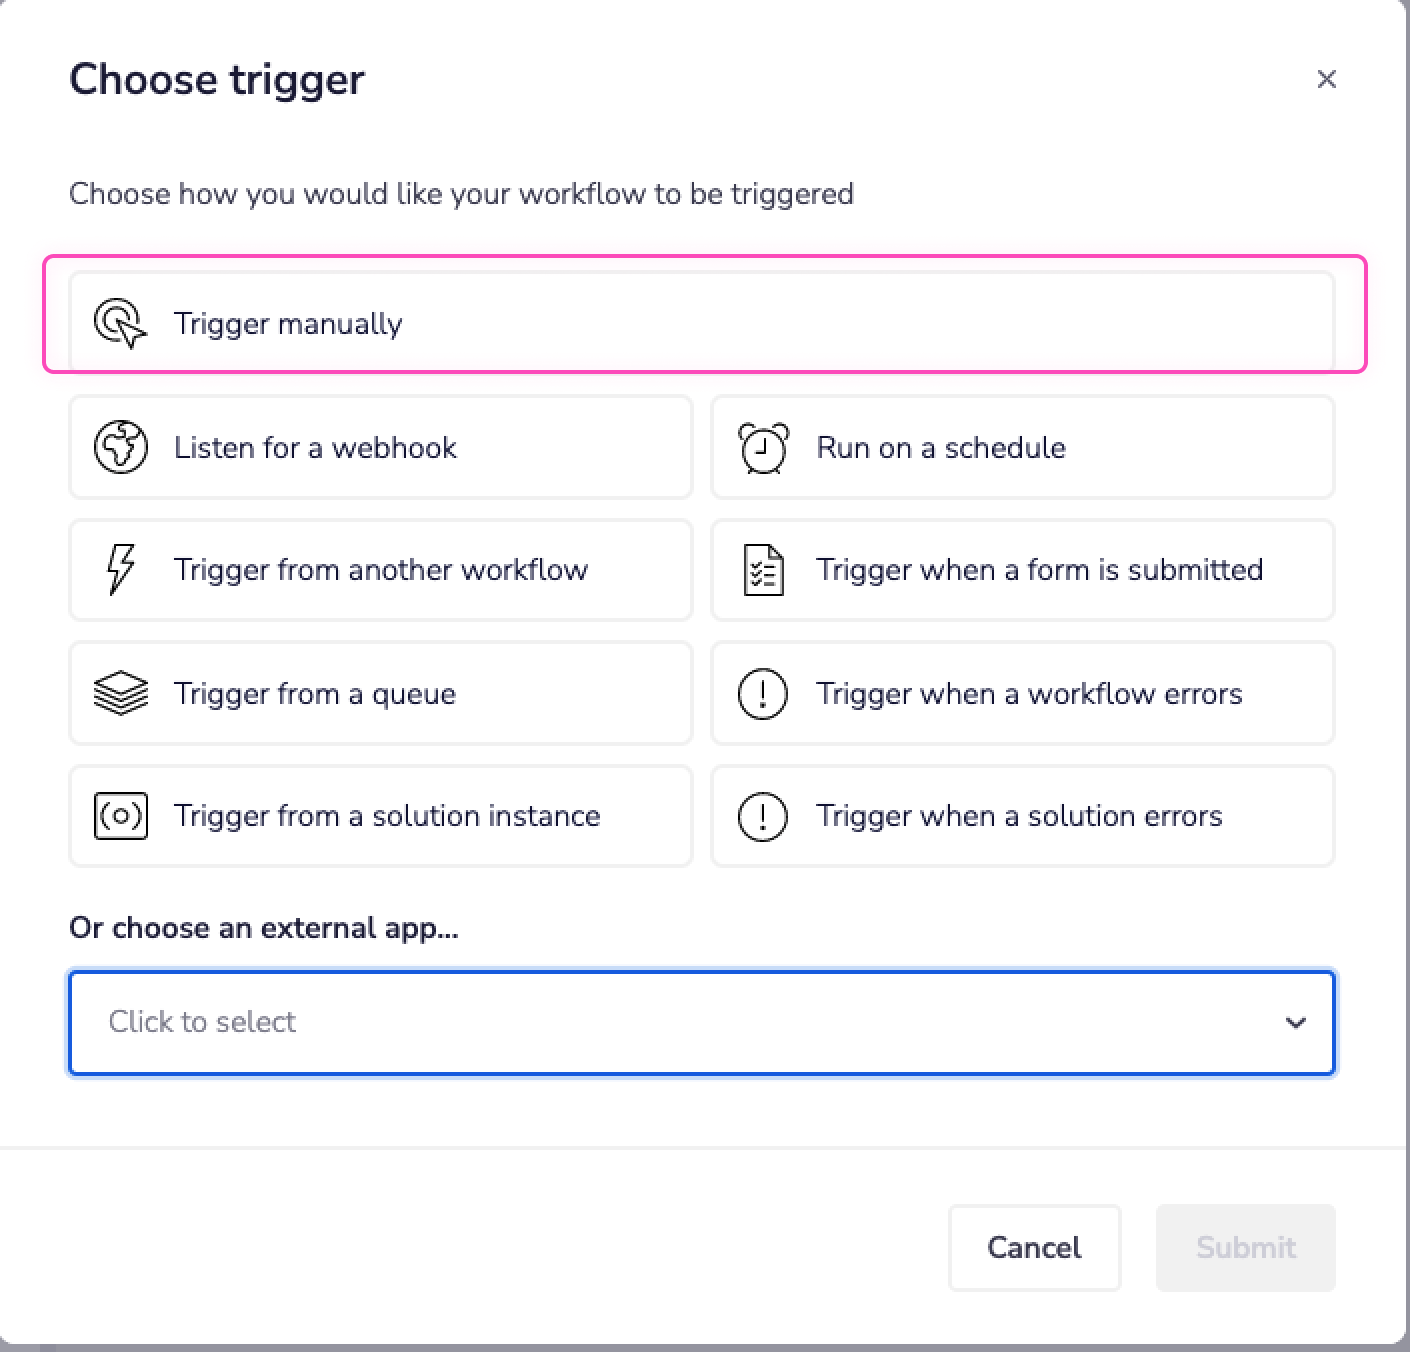Close the Choose trigger dialog

coord(1326,79)
